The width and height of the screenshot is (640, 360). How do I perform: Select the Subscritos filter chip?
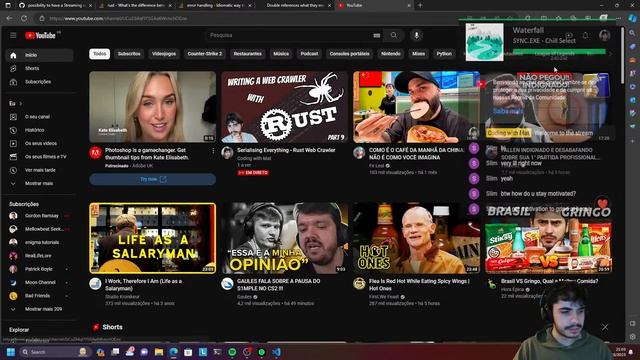[129, 54]
